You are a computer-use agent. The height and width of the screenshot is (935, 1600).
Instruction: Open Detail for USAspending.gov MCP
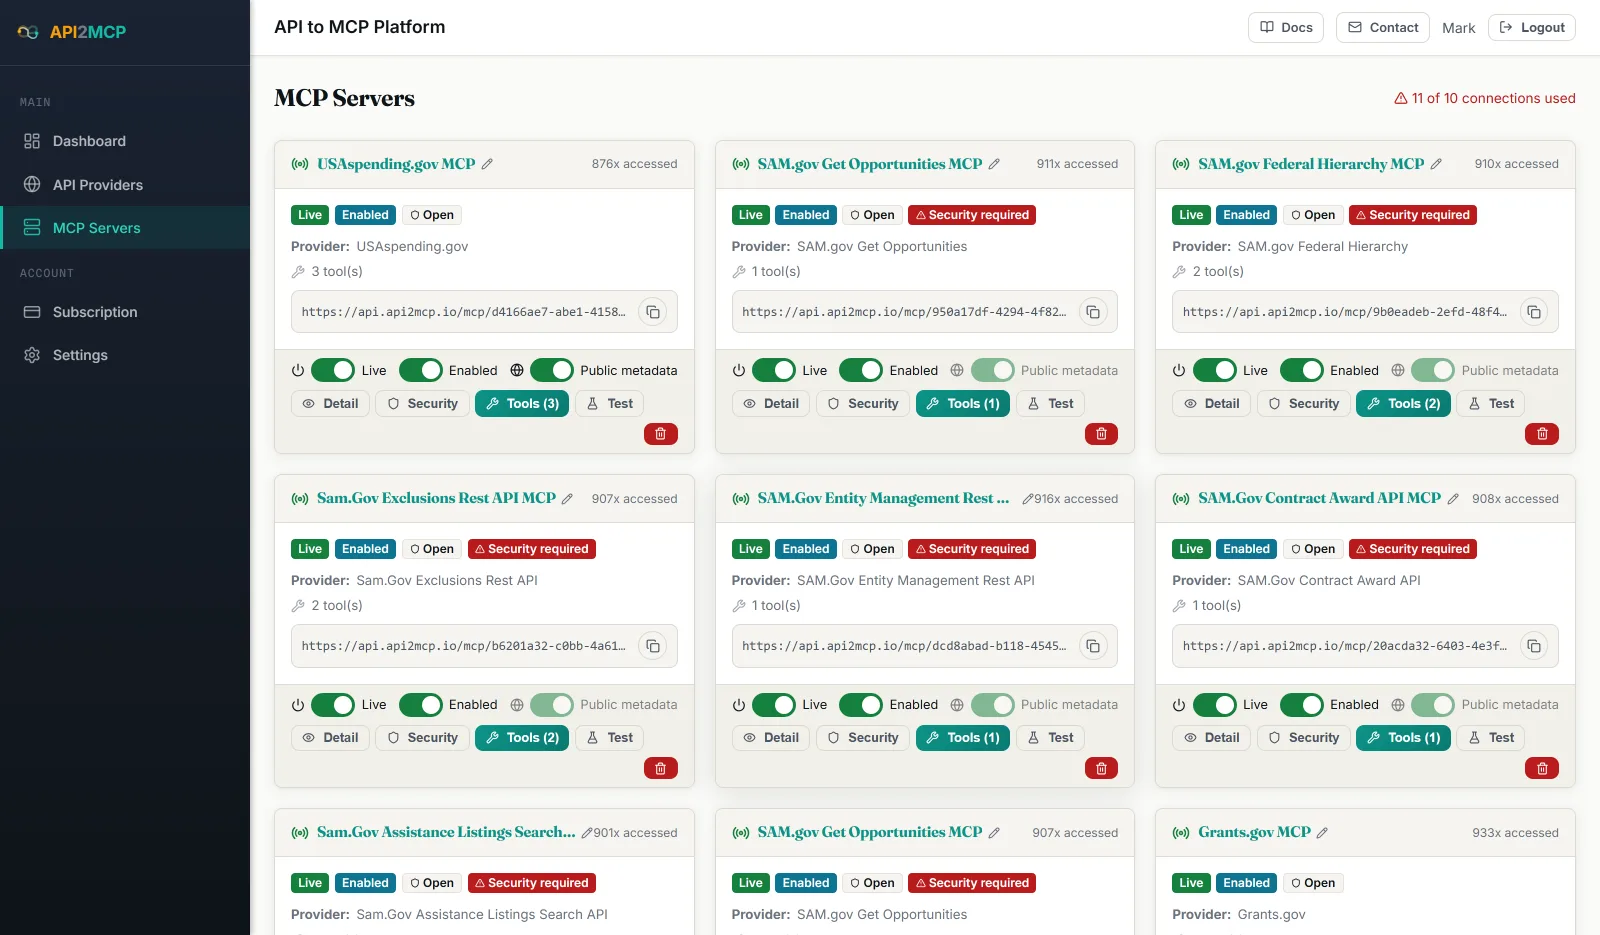[331, 404]
